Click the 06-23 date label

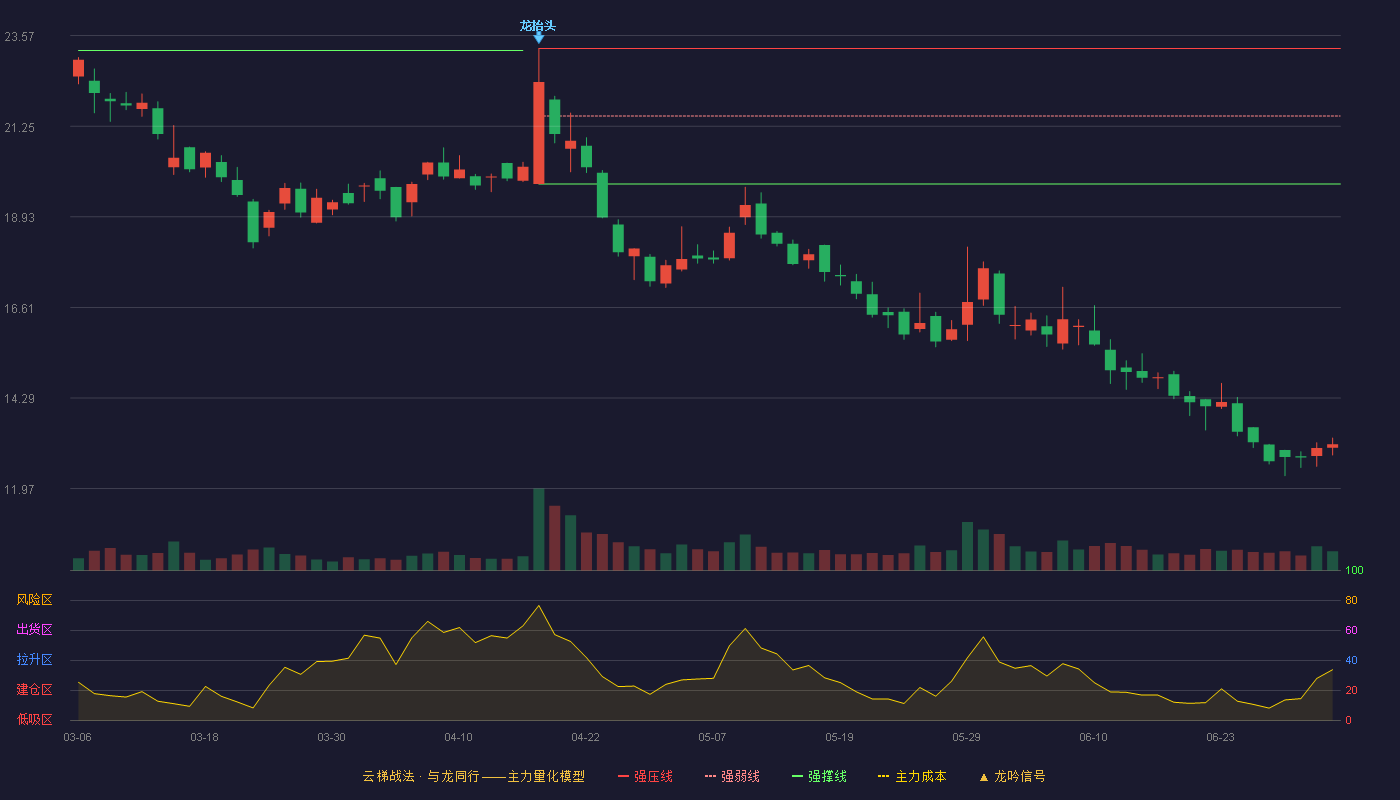1220,737
